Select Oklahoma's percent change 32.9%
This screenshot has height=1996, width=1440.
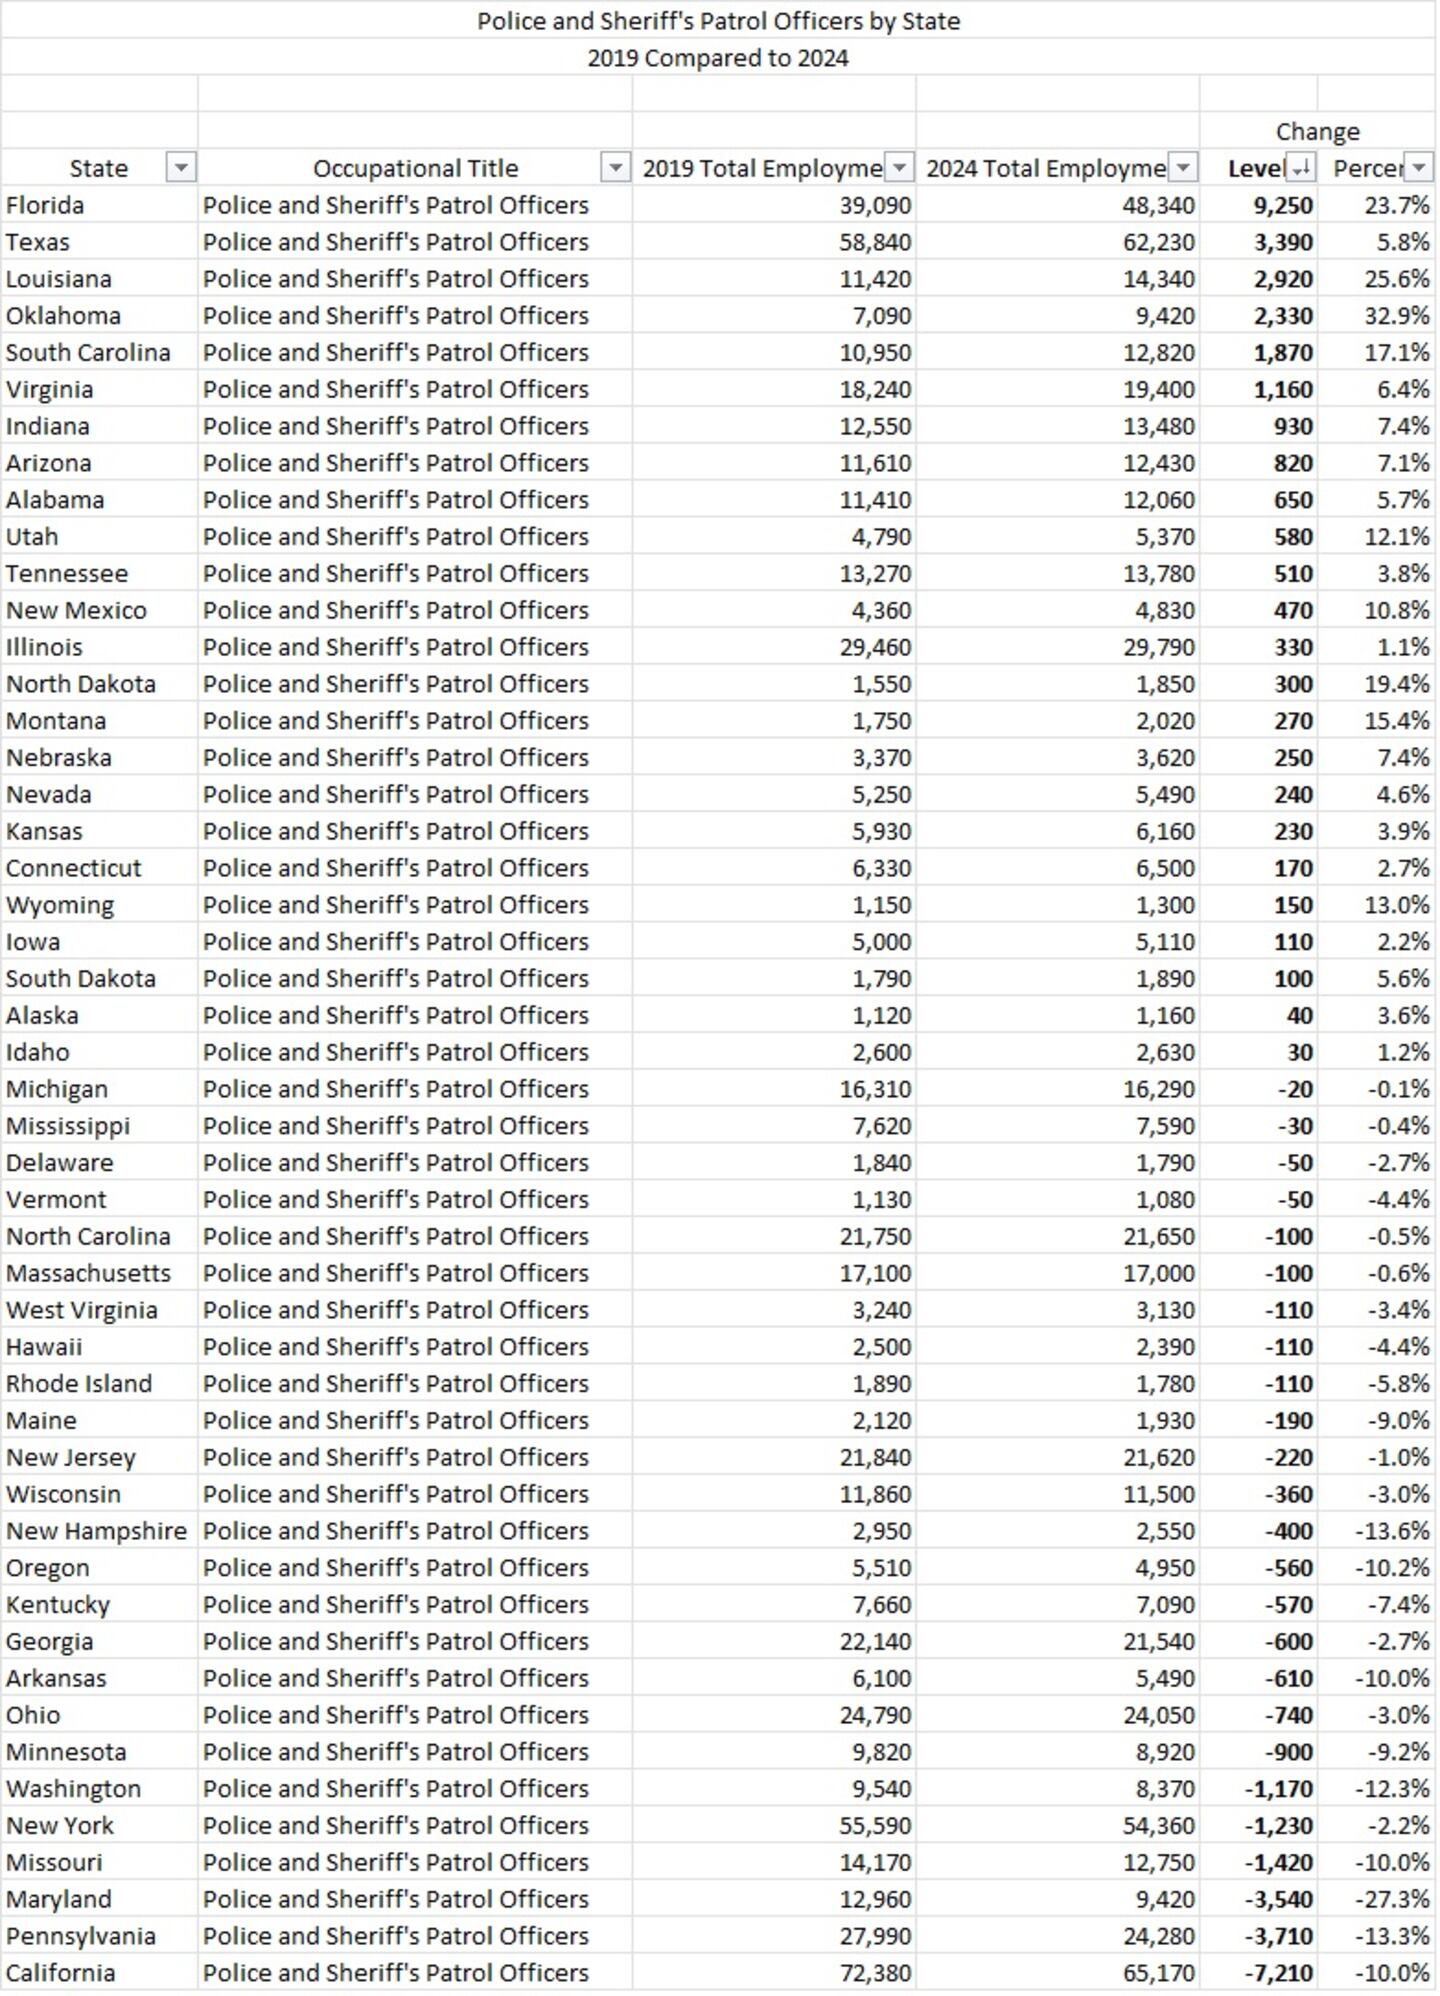(x=1395, y=315)
